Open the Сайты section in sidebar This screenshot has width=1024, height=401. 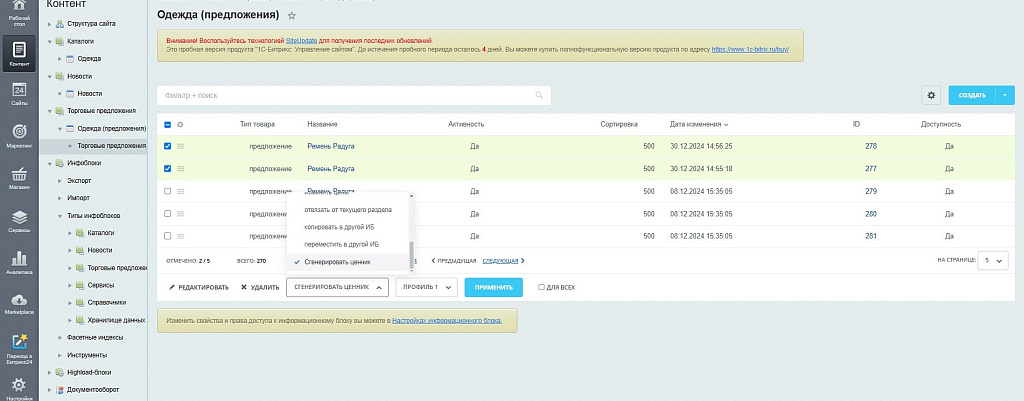pyautogui.click(x=19, y=94)
